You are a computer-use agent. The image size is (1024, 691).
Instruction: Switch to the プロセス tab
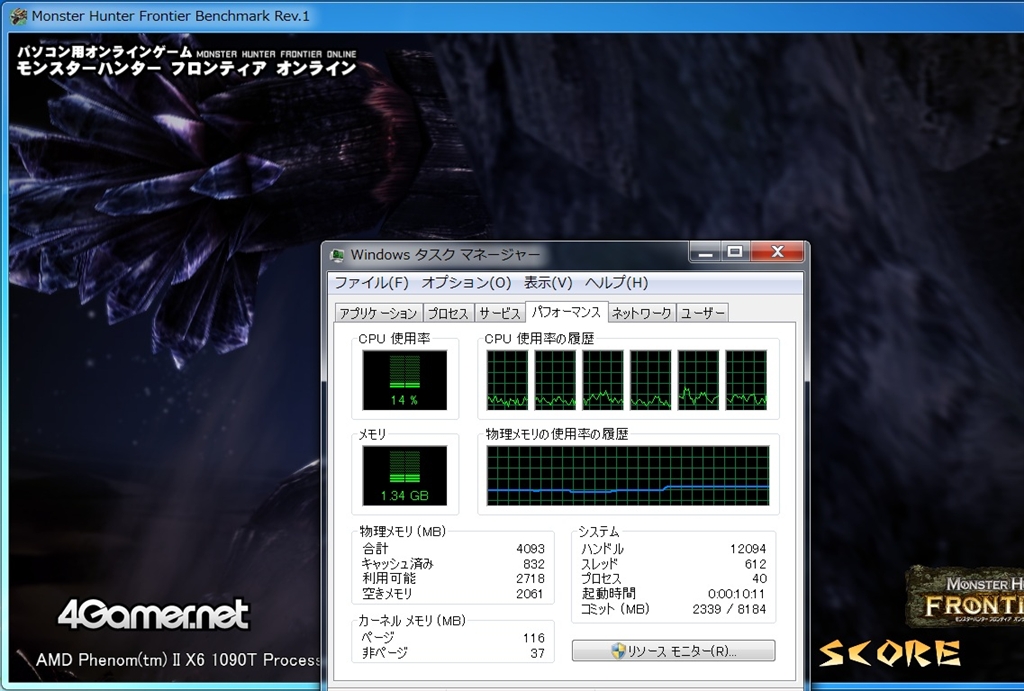pos(447,313)
